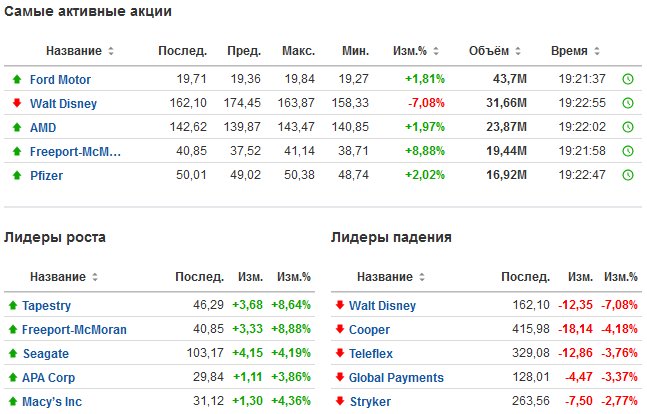
Task: Select Teleflex last price 329,08
Action: [x=531, y=353]
